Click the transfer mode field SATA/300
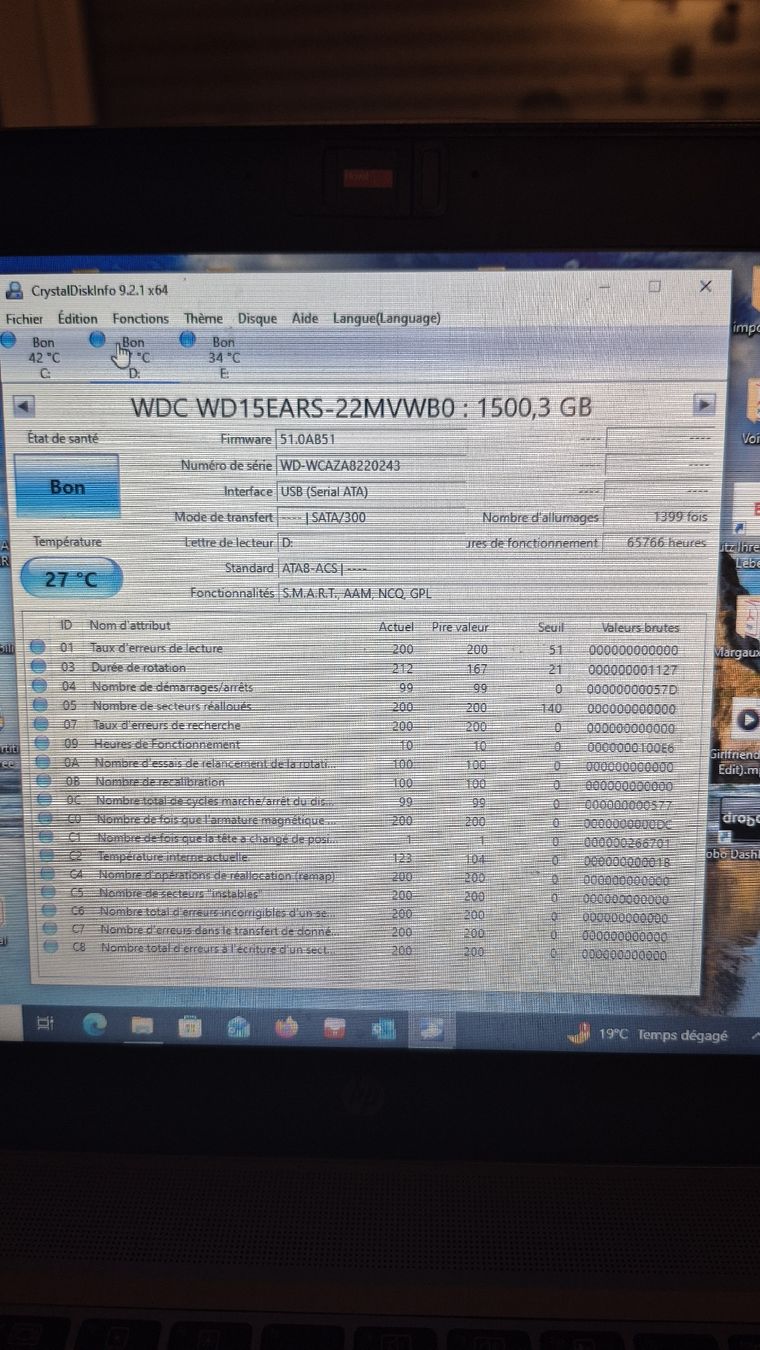 [x=371, y=517]
